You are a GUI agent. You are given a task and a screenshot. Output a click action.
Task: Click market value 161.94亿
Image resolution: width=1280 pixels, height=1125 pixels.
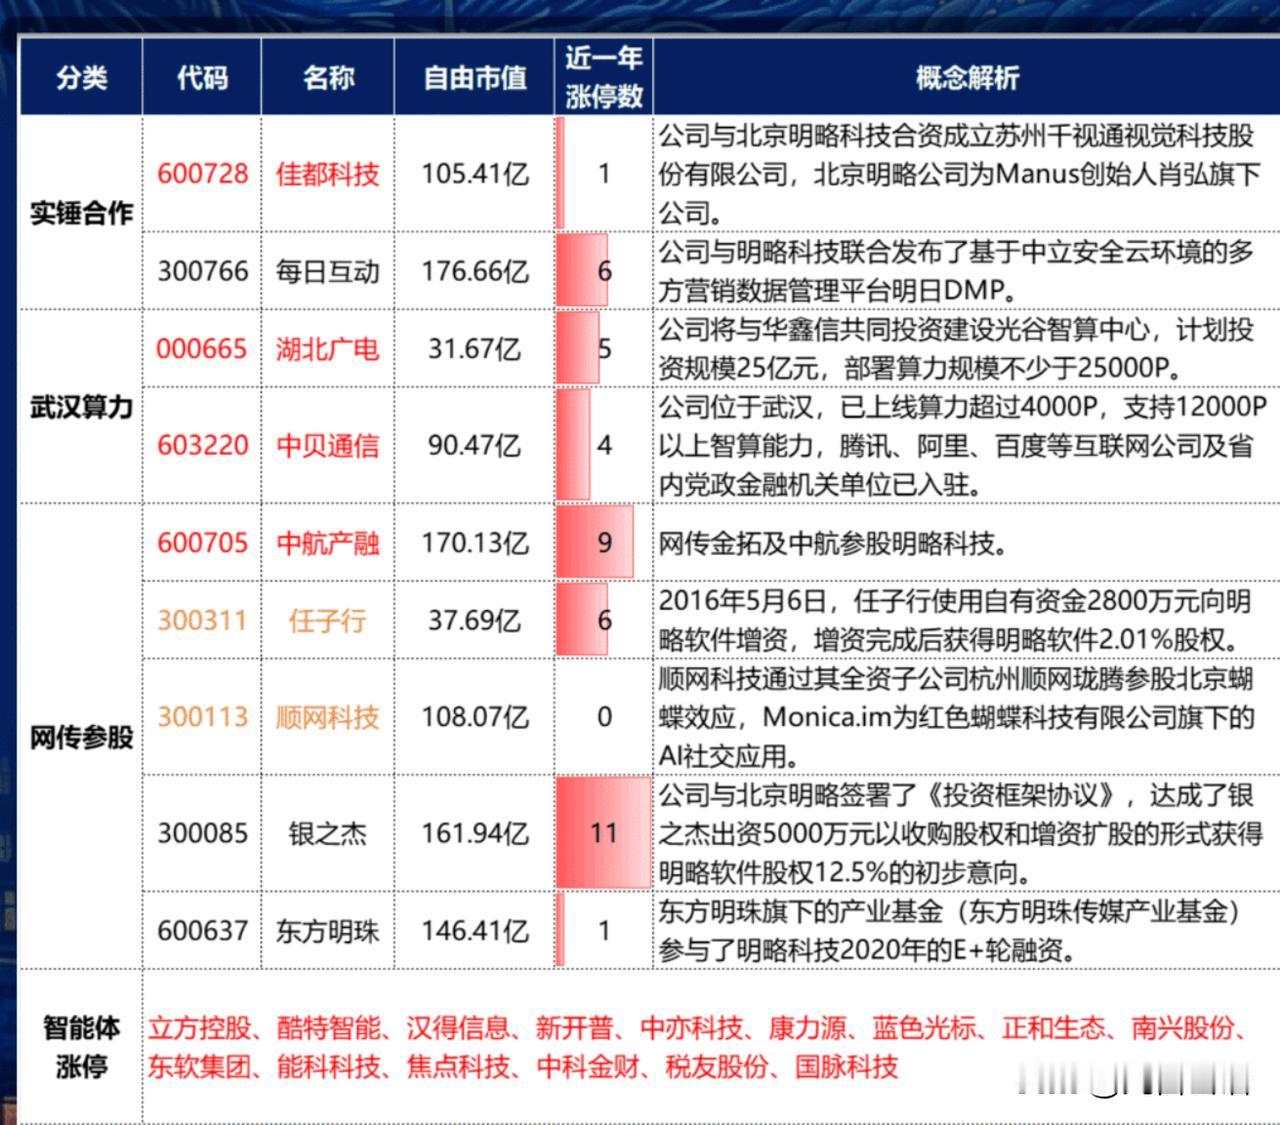coord(475,833)
